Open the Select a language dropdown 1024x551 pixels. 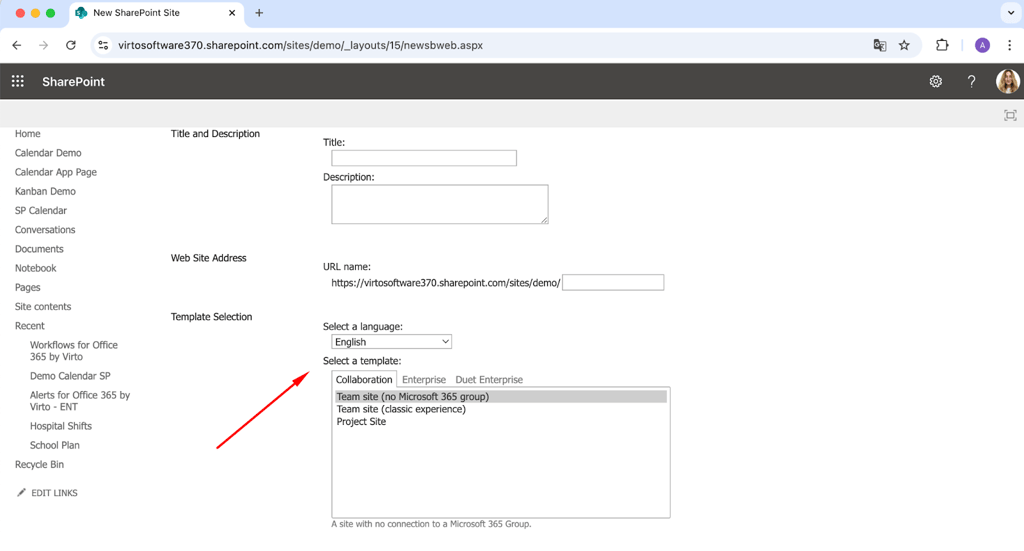[391, 342]
